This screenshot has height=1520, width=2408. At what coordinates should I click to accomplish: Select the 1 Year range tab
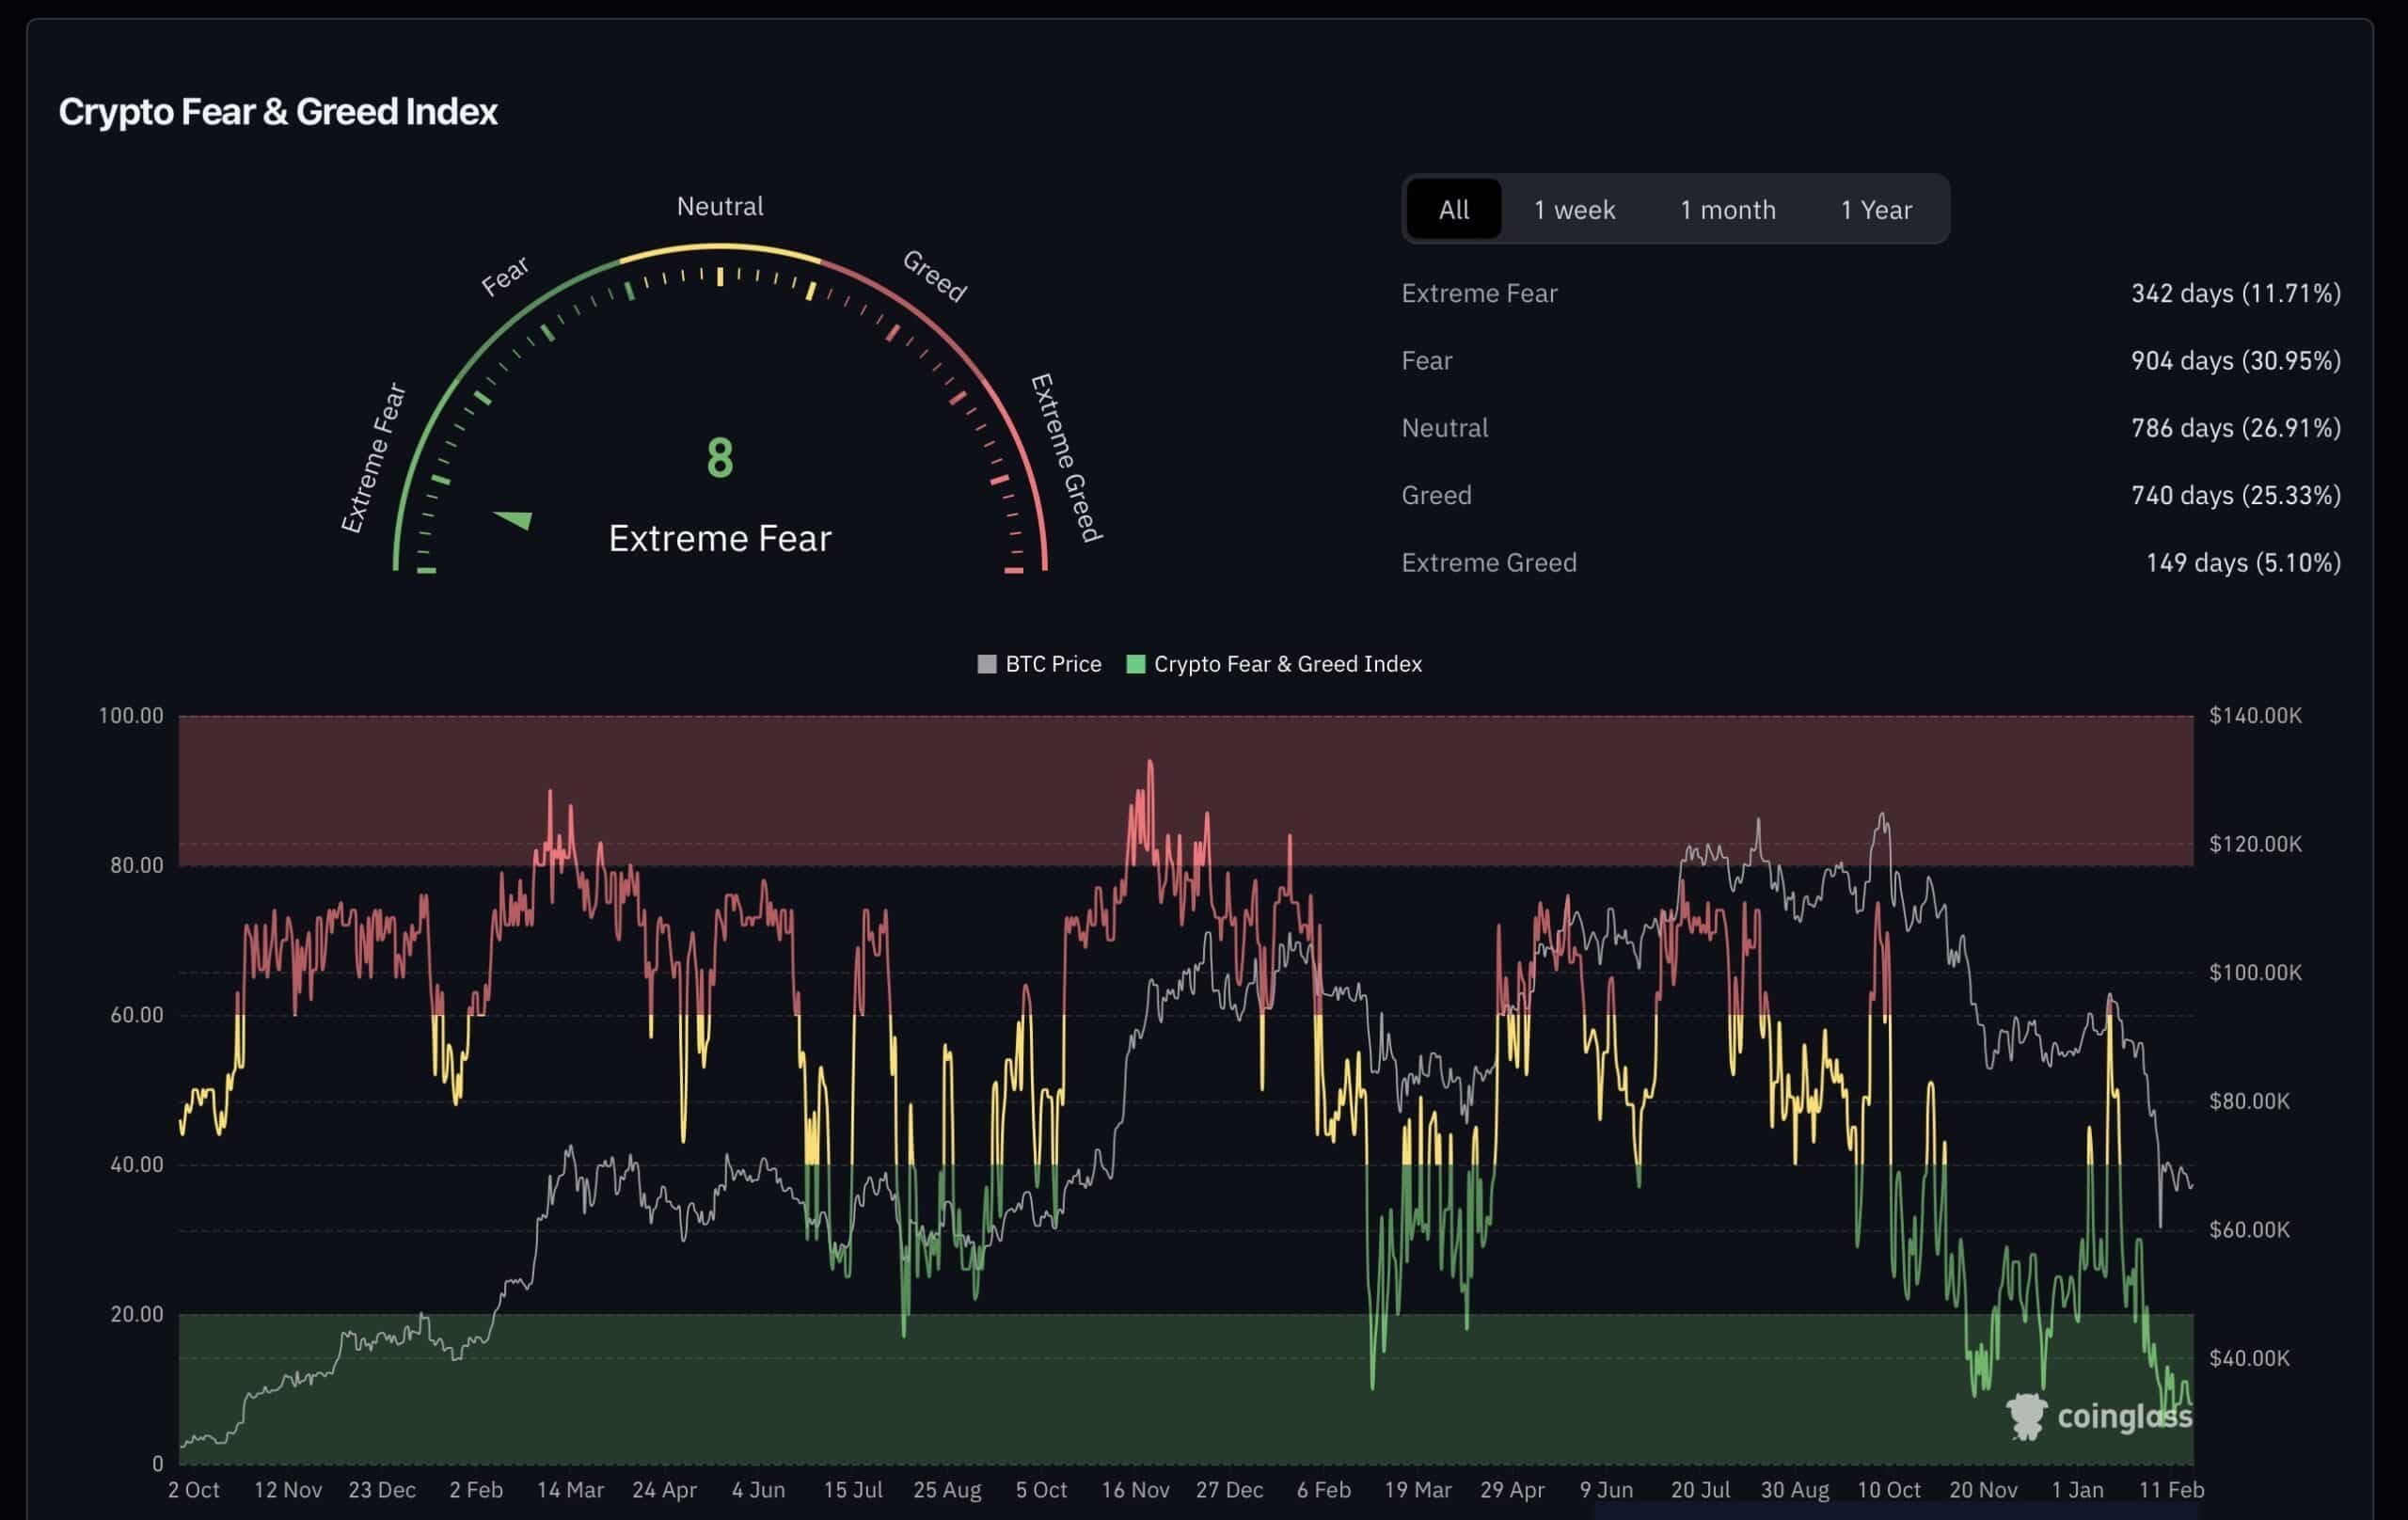[x=1876, y=210]
